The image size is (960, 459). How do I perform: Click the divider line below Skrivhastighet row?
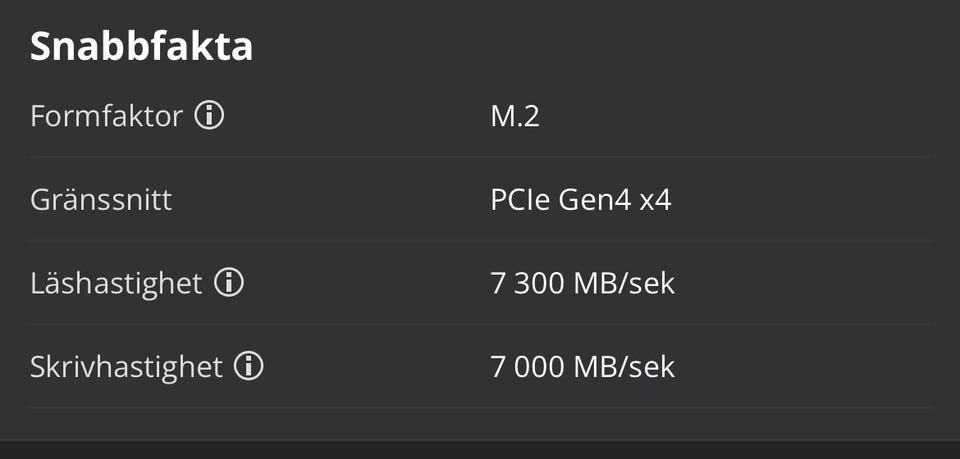click(x=480, y=407)
